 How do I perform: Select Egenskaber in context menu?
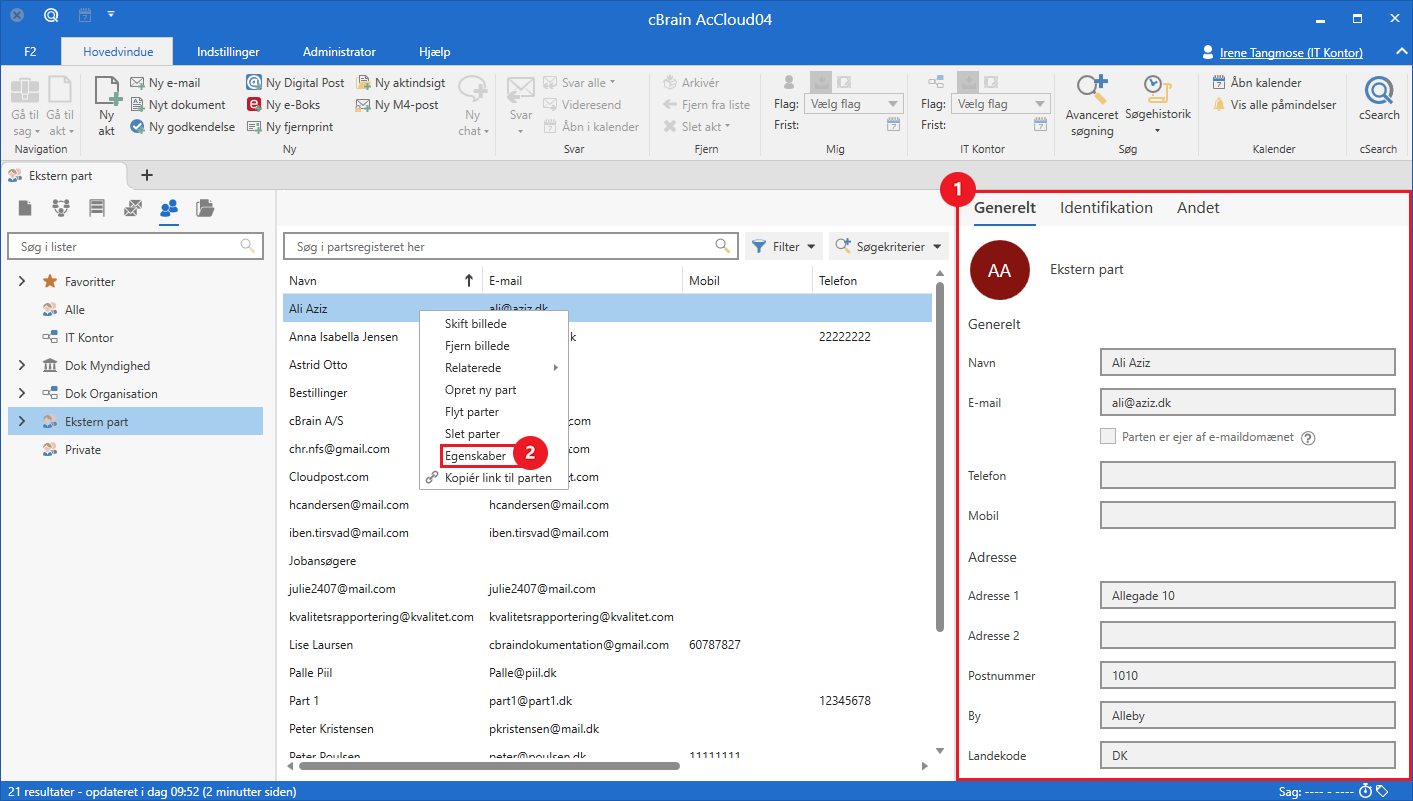(x=475, y=456)
